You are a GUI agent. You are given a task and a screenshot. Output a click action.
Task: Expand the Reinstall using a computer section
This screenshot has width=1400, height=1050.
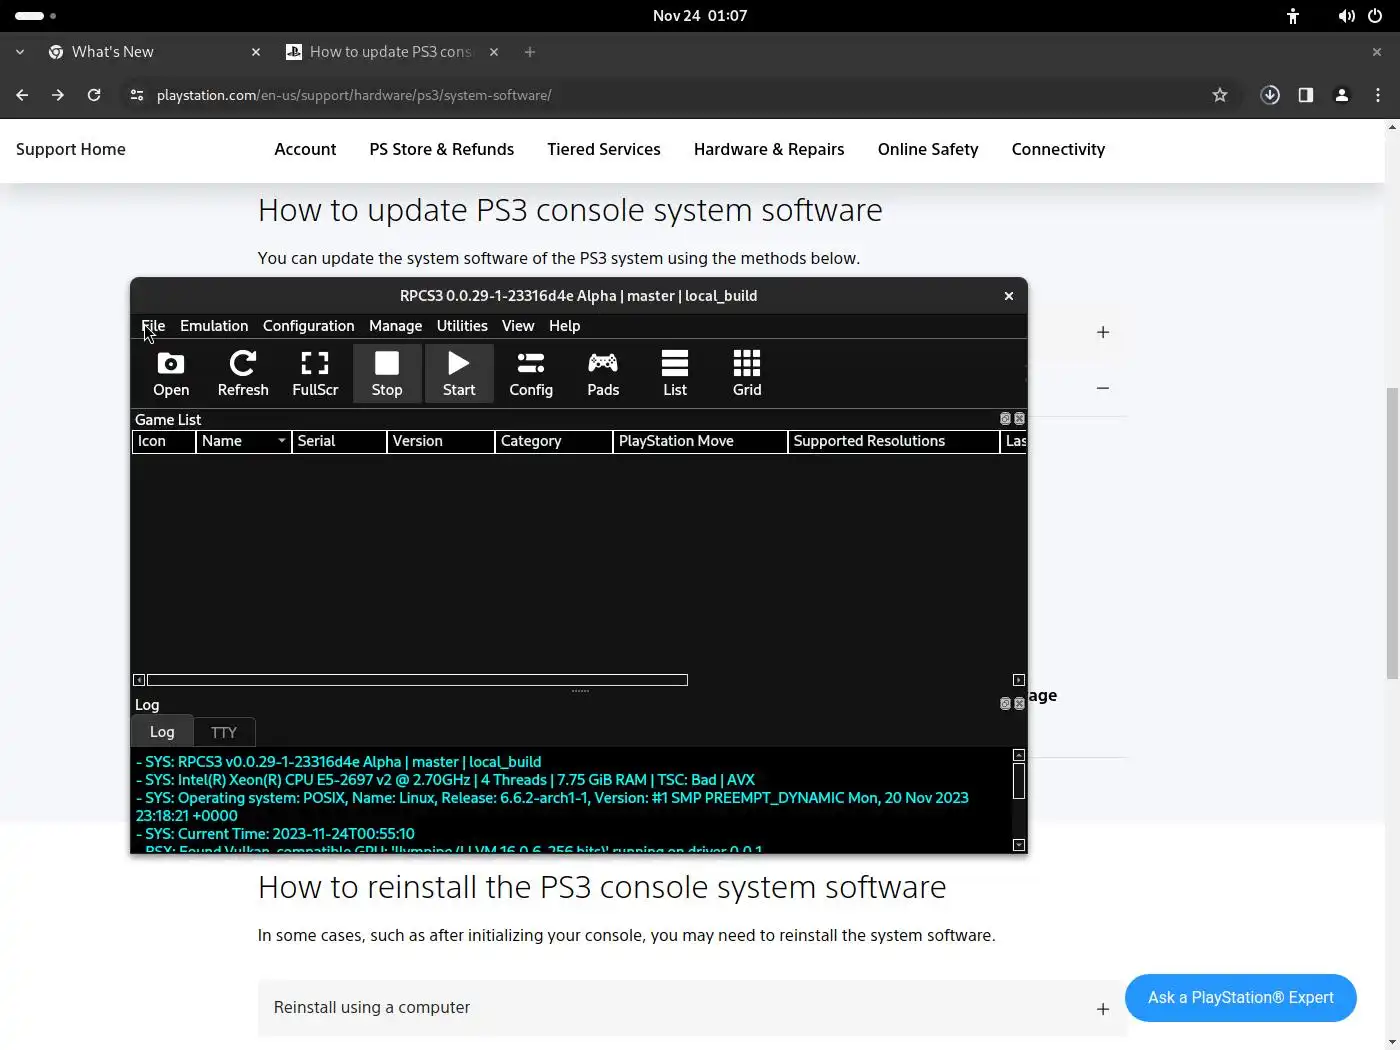click(x=692, y=1008)
